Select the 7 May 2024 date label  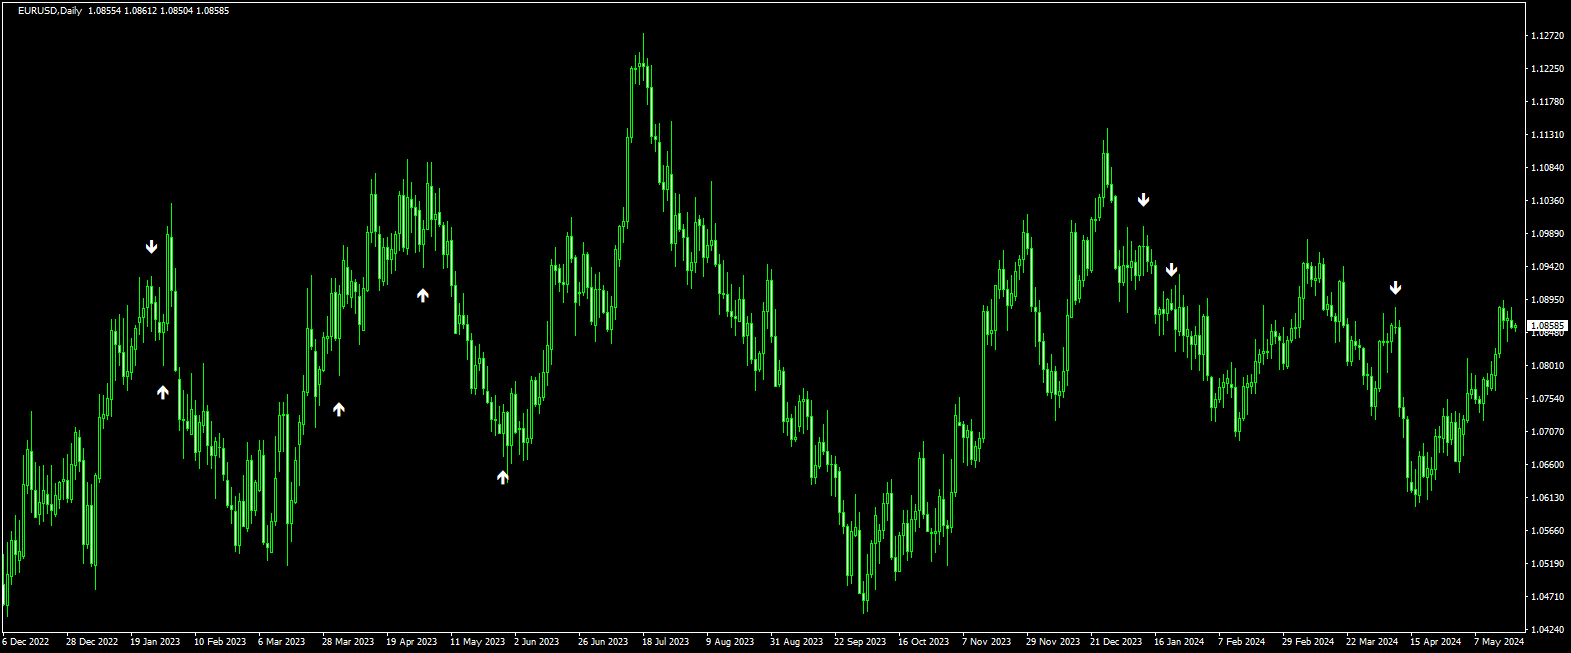(x=1498, y=642)
